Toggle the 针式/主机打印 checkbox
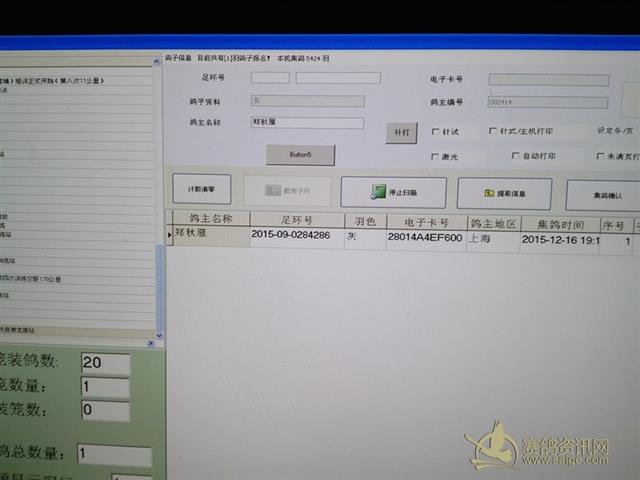The height and width of the screenshot is (480, 640). click(493, 131)
